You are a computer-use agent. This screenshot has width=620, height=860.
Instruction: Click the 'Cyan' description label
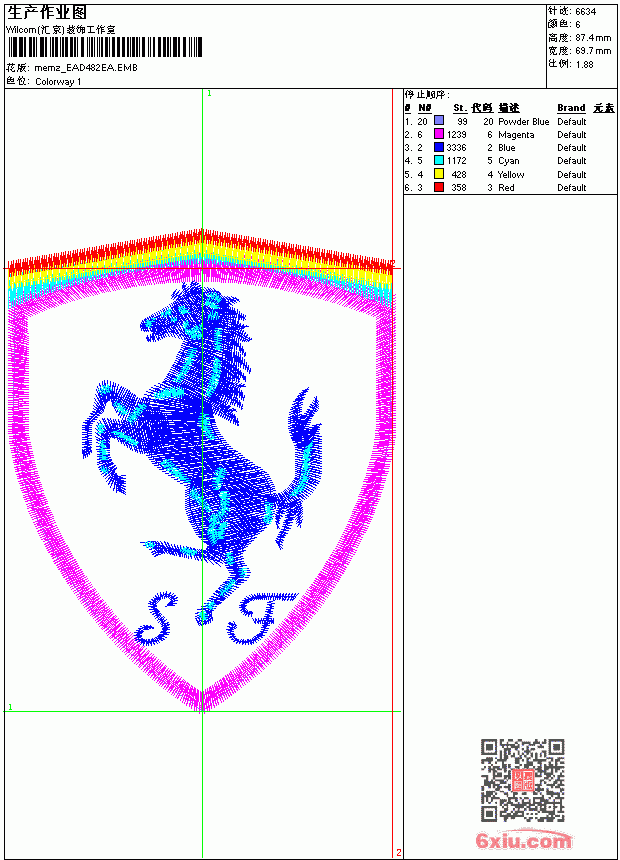[x=509, y=161]
